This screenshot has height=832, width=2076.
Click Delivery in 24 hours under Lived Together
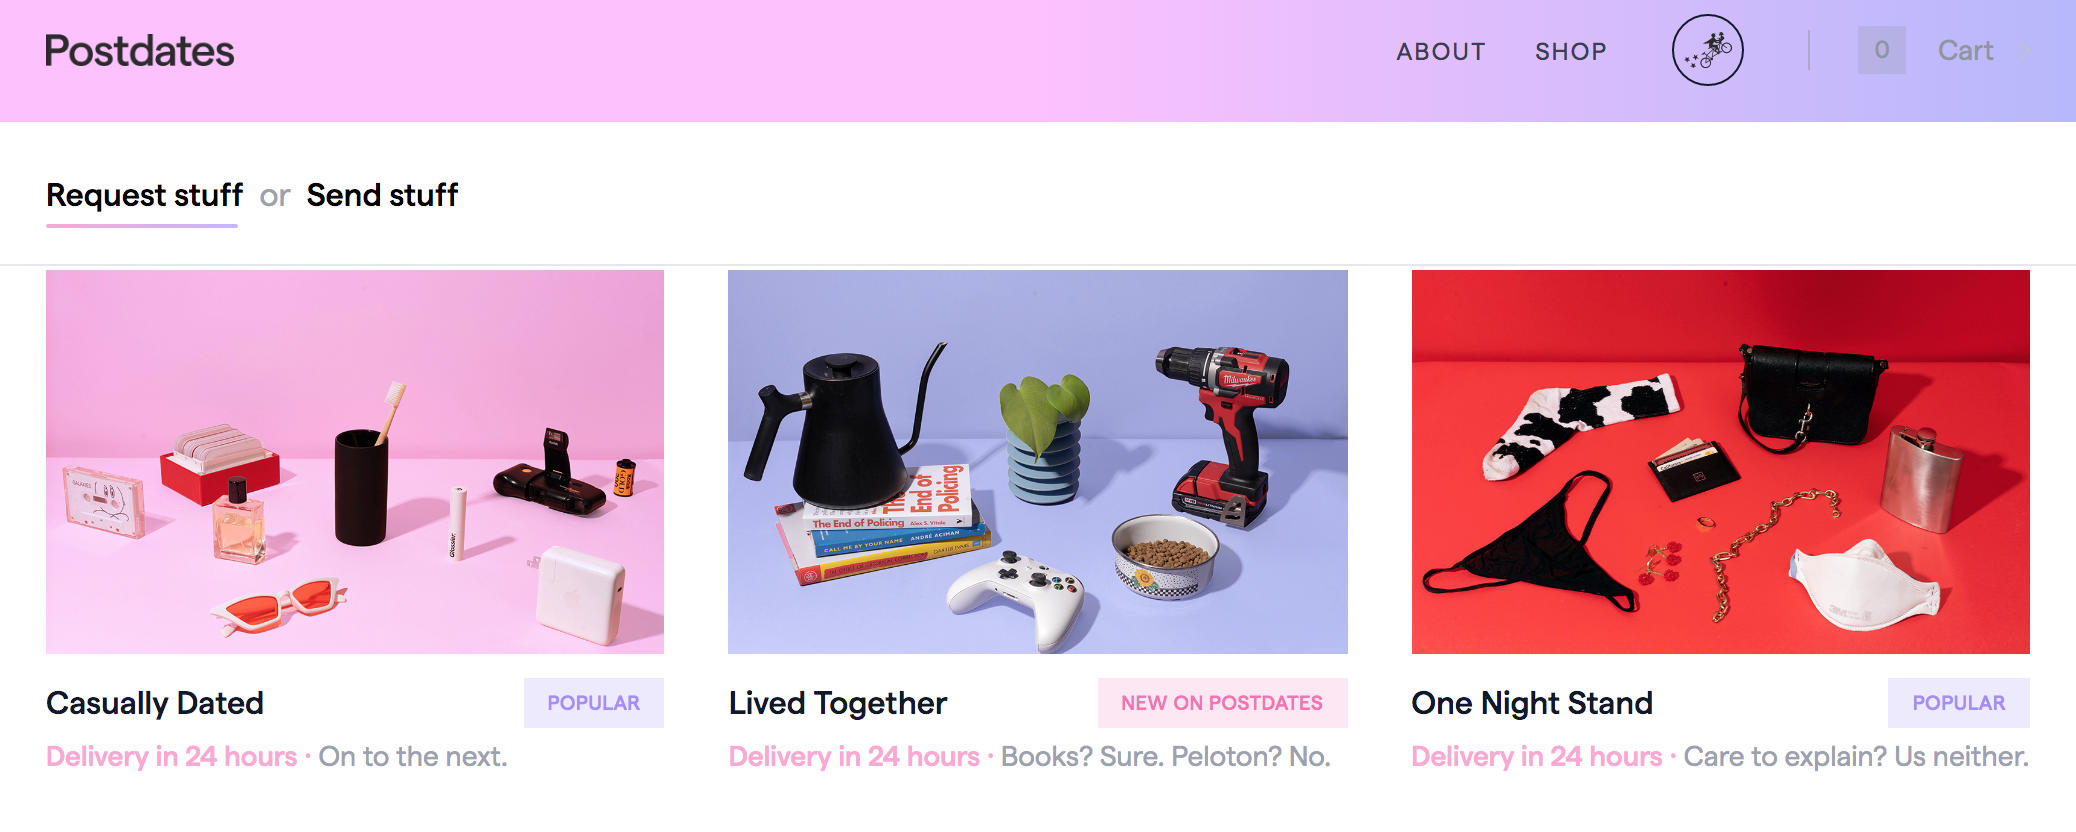point(854,757)
